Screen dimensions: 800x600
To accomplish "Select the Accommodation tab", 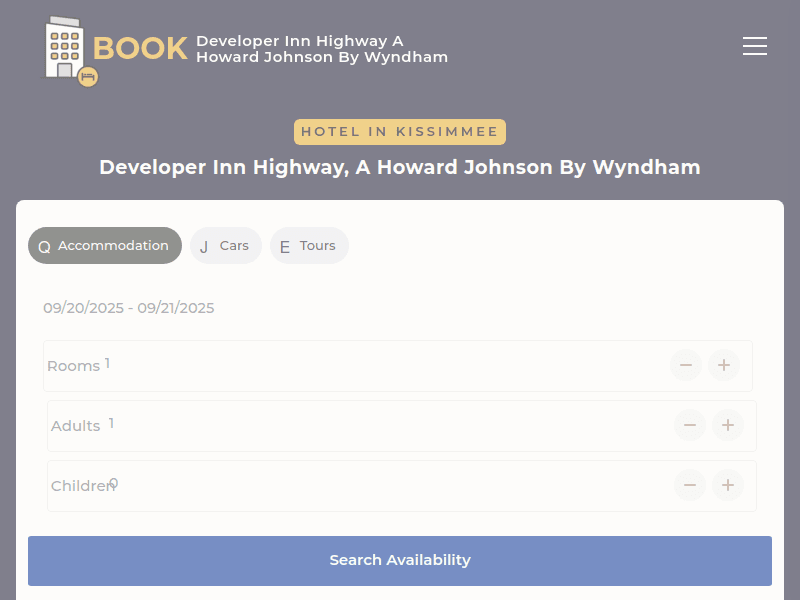I will [105, 246].
